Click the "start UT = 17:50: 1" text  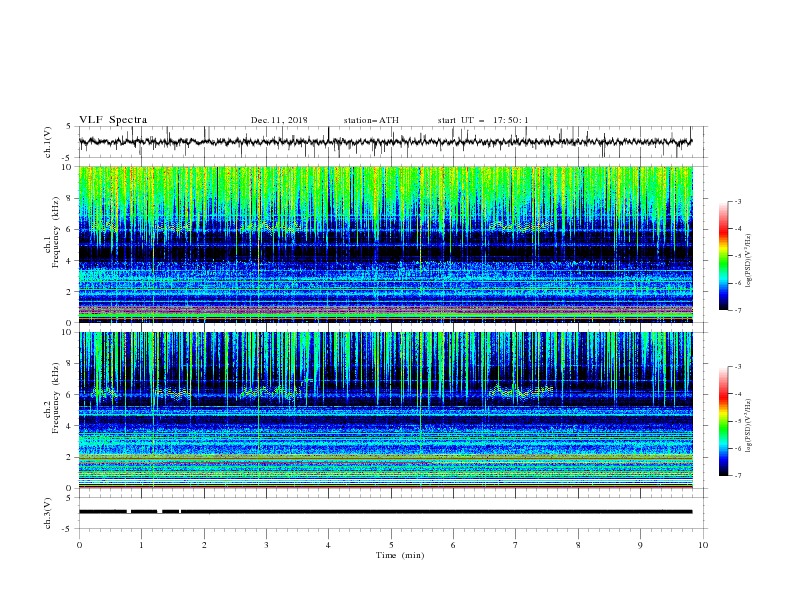[483, 120]
